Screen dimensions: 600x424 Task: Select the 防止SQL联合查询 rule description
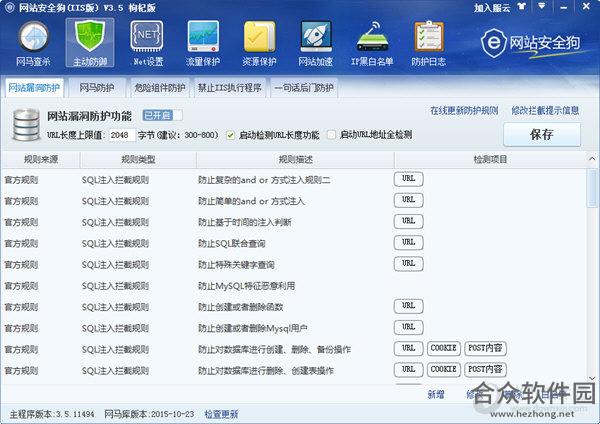pos(232,243)
